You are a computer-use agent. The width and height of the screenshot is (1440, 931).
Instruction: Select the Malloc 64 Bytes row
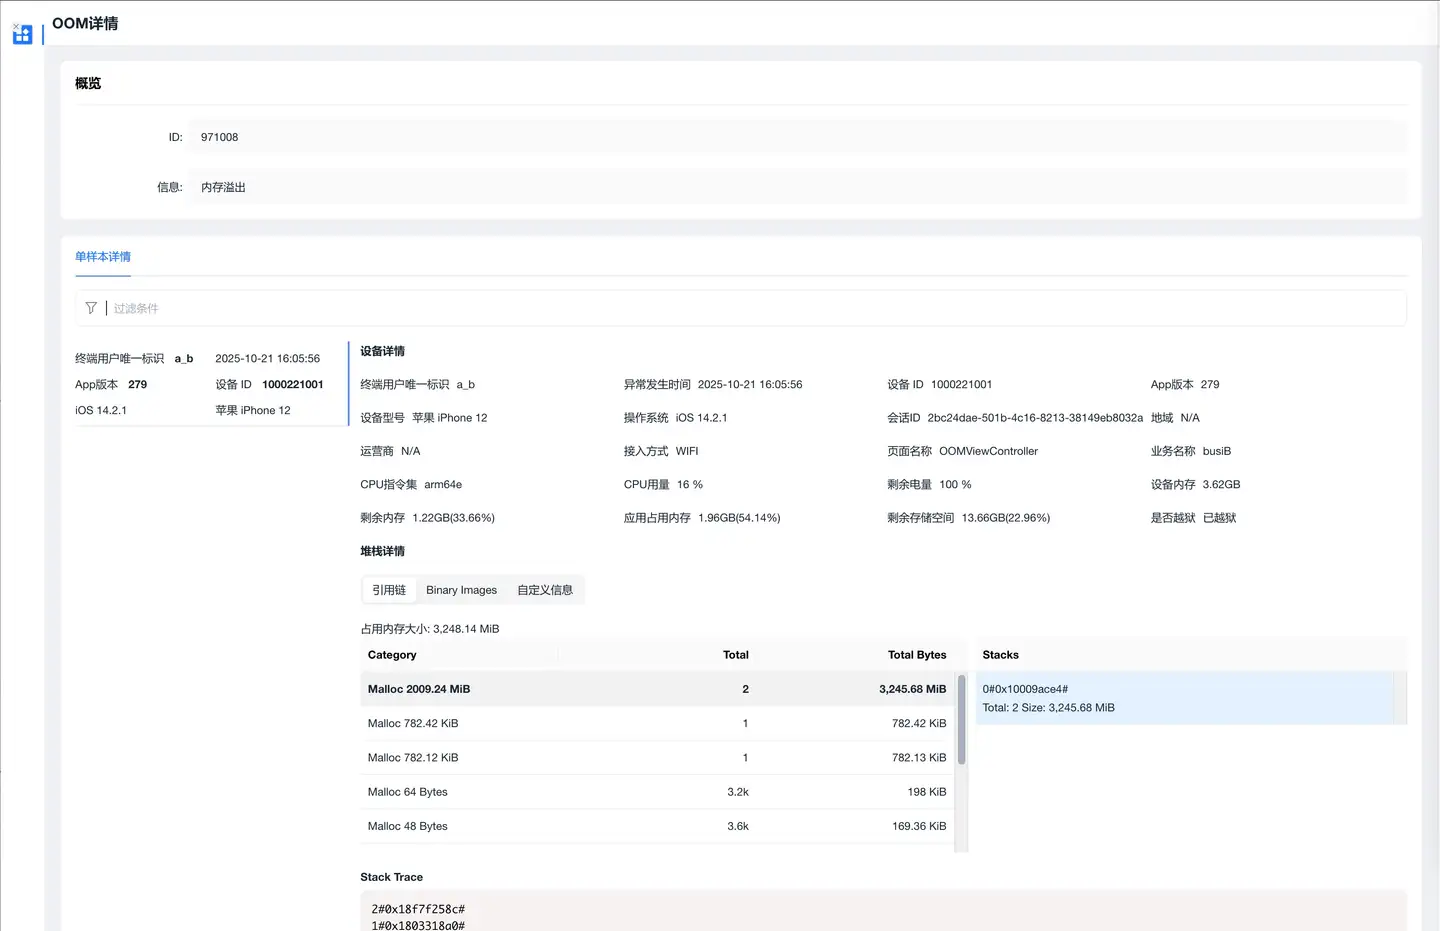[x=656, y=792]
